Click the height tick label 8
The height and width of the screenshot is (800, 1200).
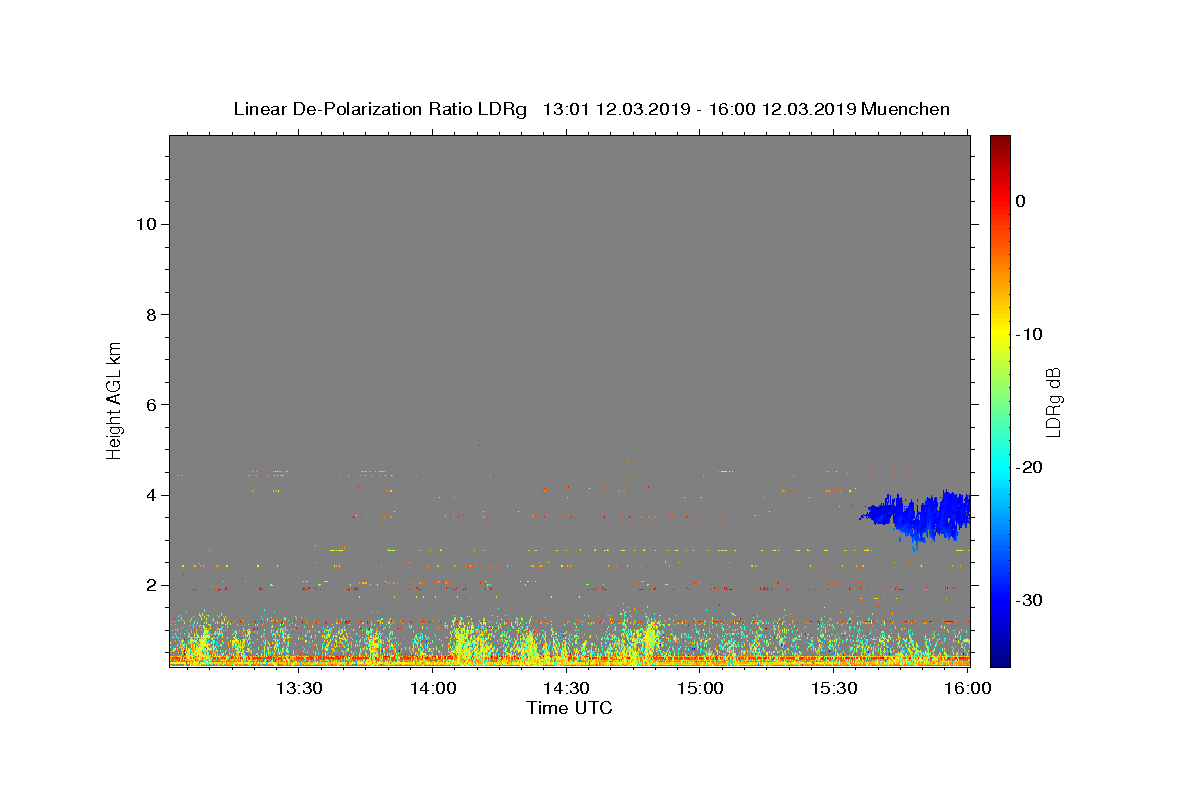[150, 314]
